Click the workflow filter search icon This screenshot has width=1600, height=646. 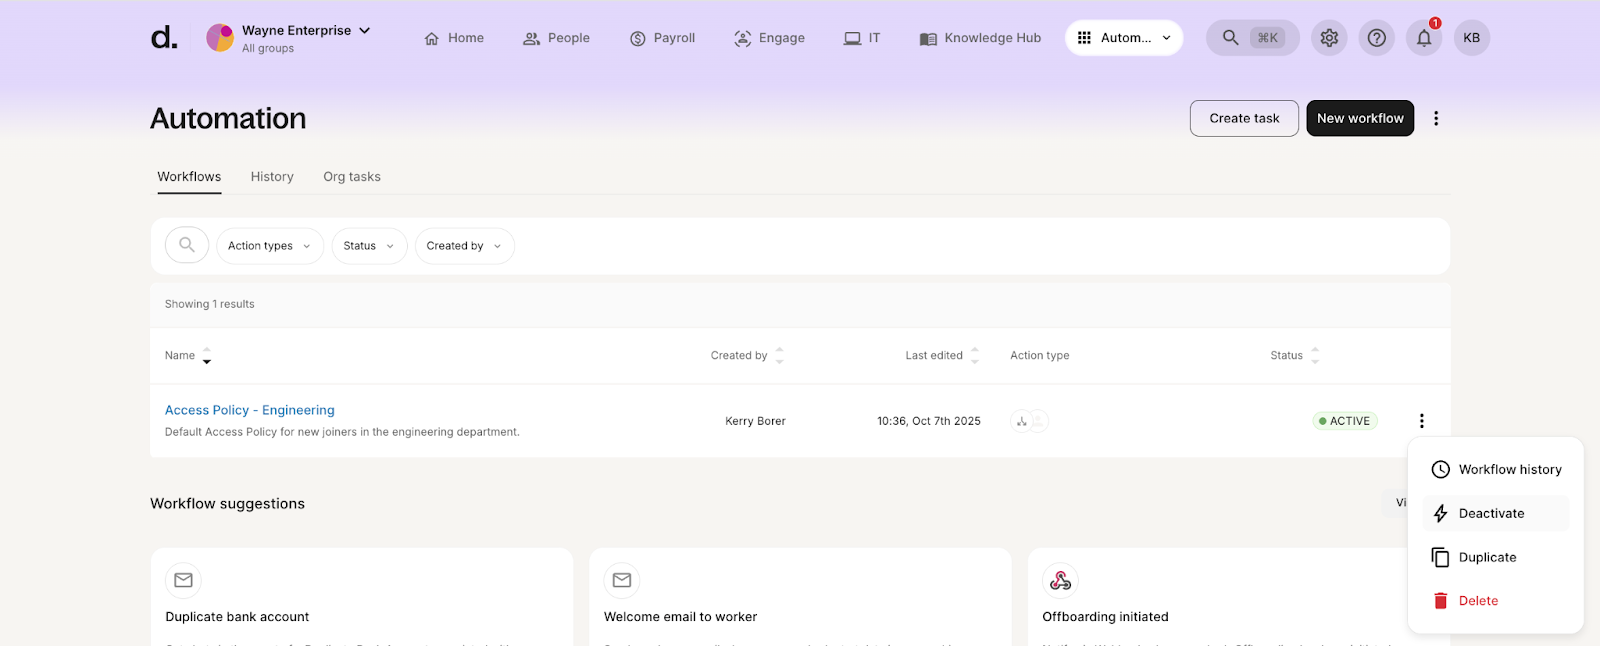187,245
